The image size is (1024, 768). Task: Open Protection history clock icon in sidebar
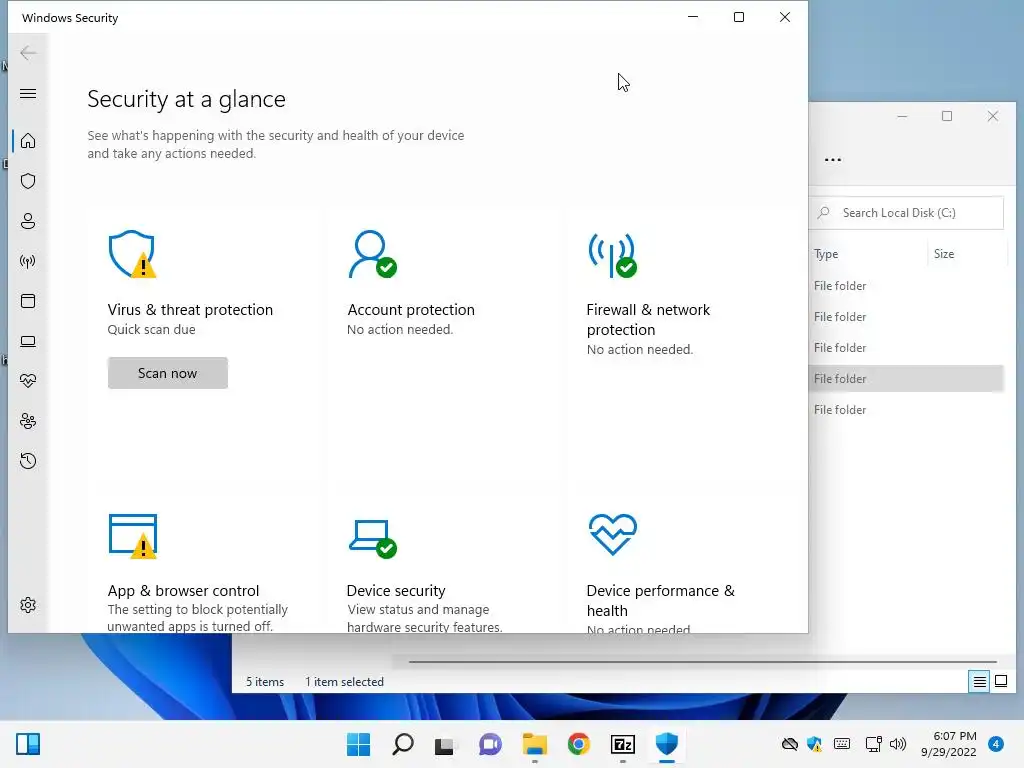[x=27, y=461]
